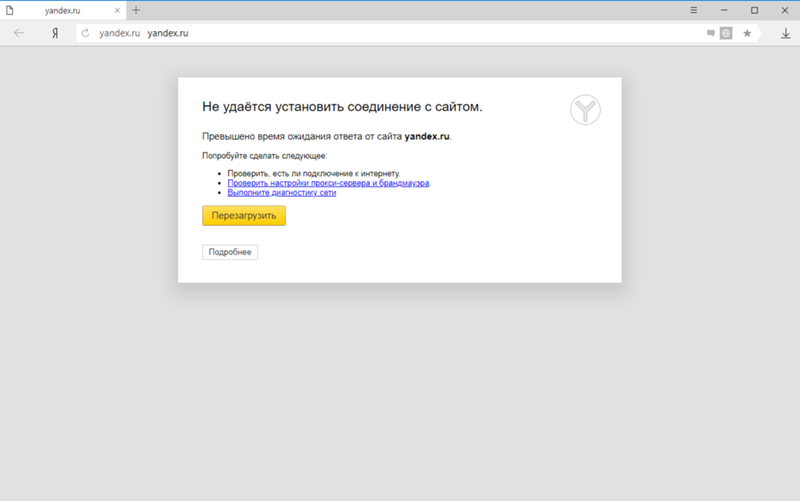Minimize the browser window
800x501 pixels.
[x=724, y=10]
